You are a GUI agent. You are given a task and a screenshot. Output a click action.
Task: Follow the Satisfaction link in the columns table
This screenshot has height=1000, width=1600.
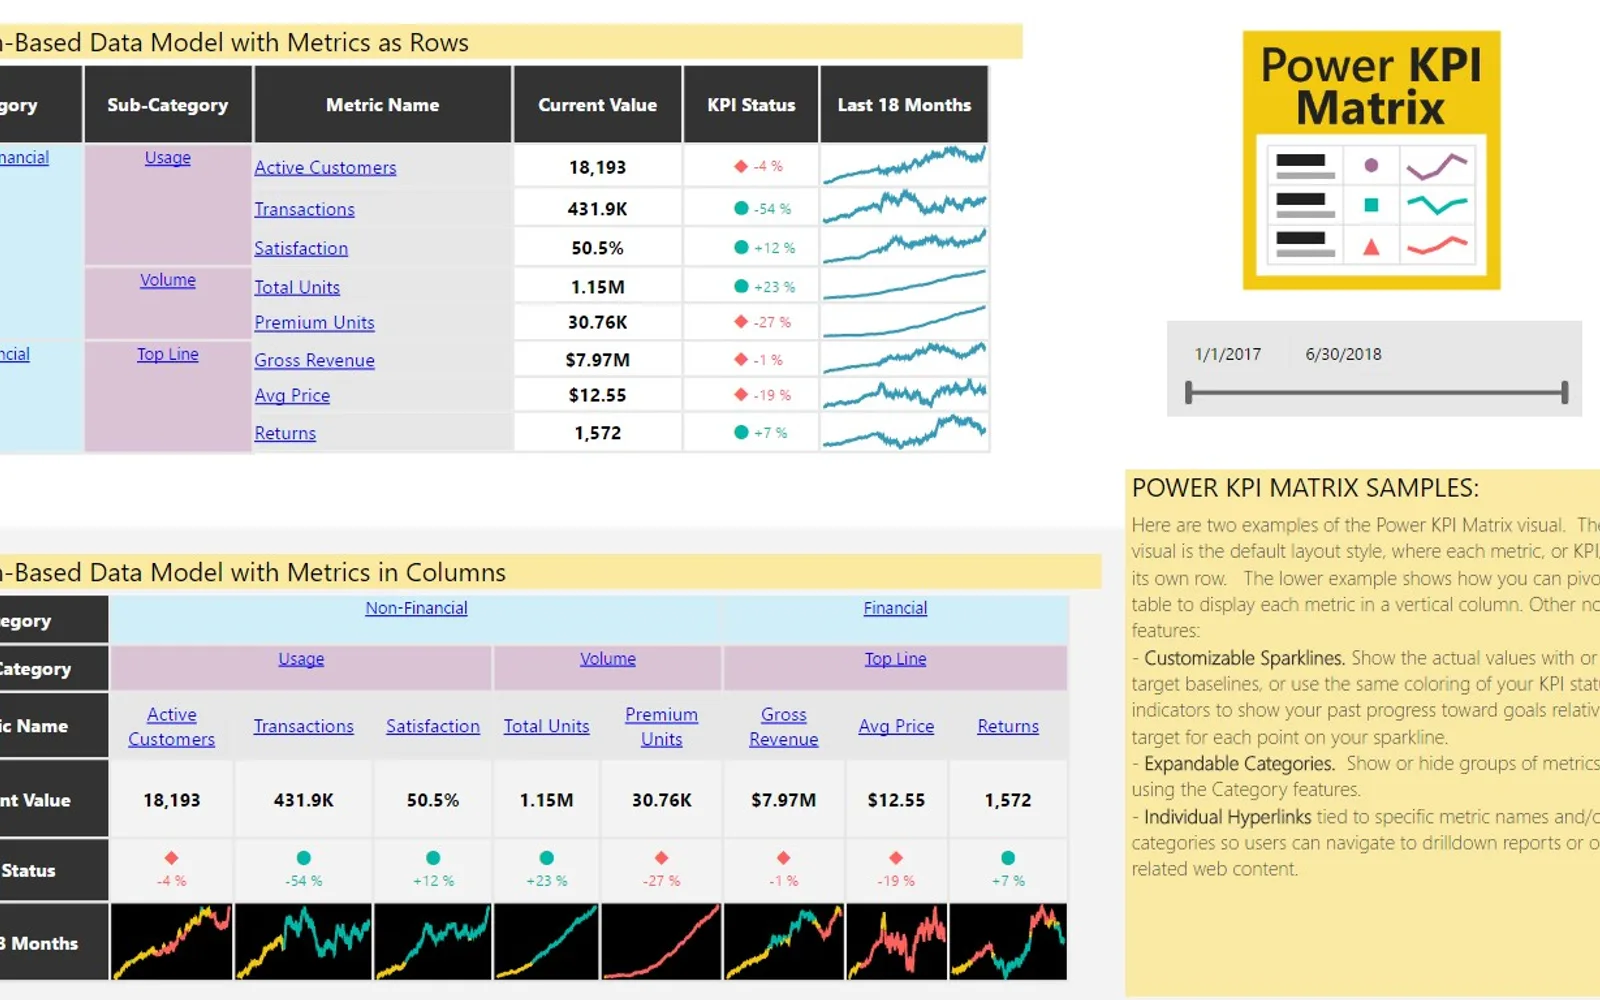433,727
